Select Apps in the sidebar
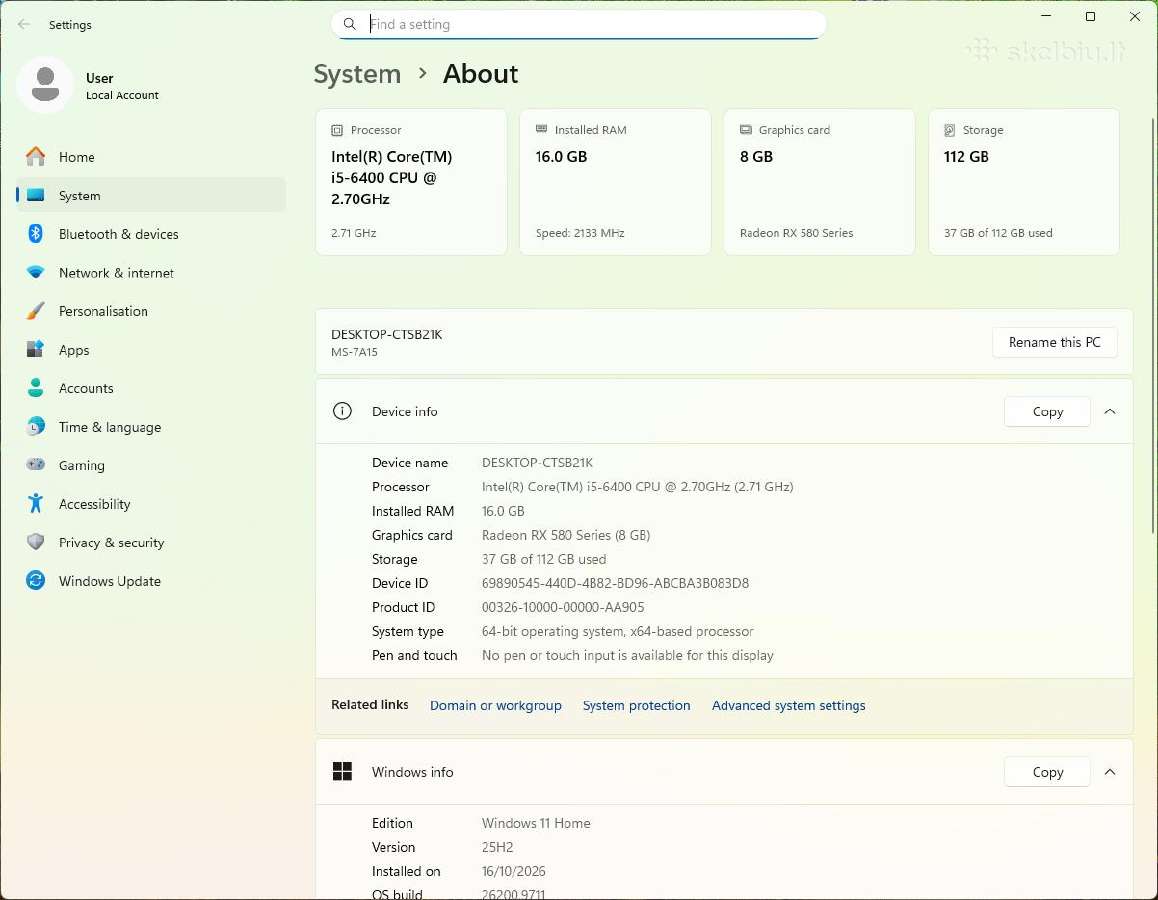Screen dimensions: 1158x900 pos(151,350)
